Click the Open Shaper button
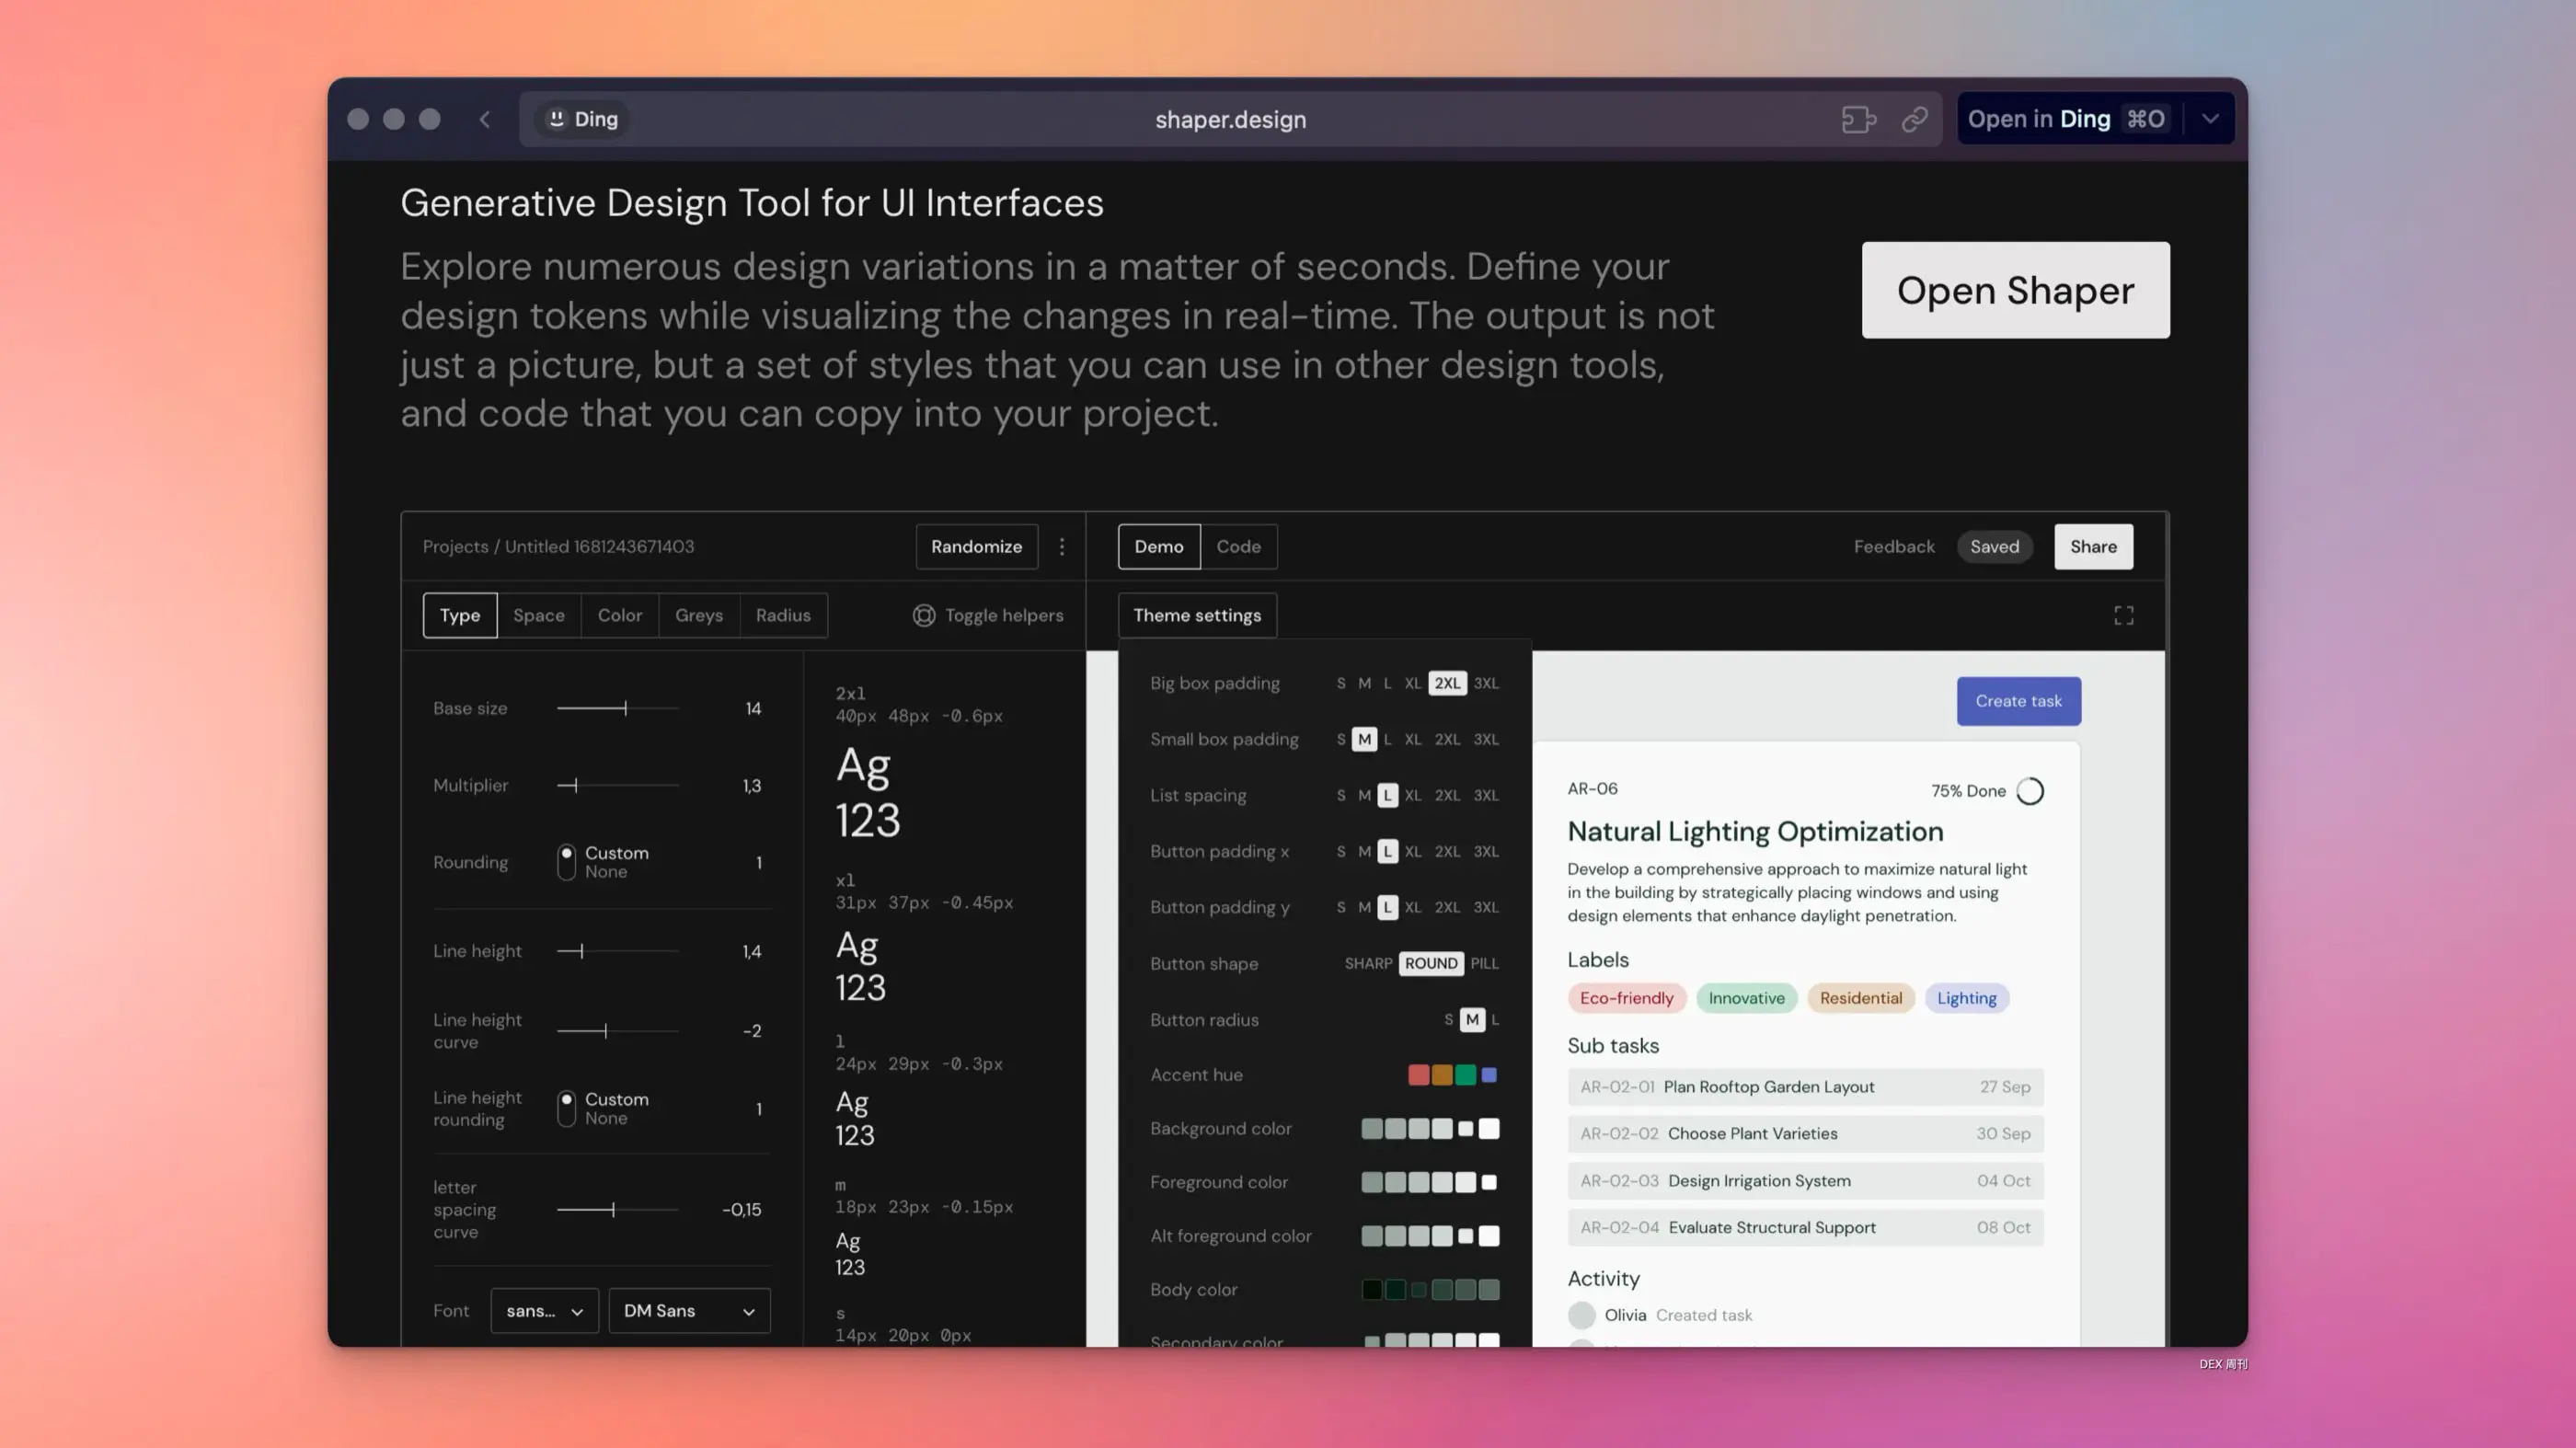 coord(2015,290)
